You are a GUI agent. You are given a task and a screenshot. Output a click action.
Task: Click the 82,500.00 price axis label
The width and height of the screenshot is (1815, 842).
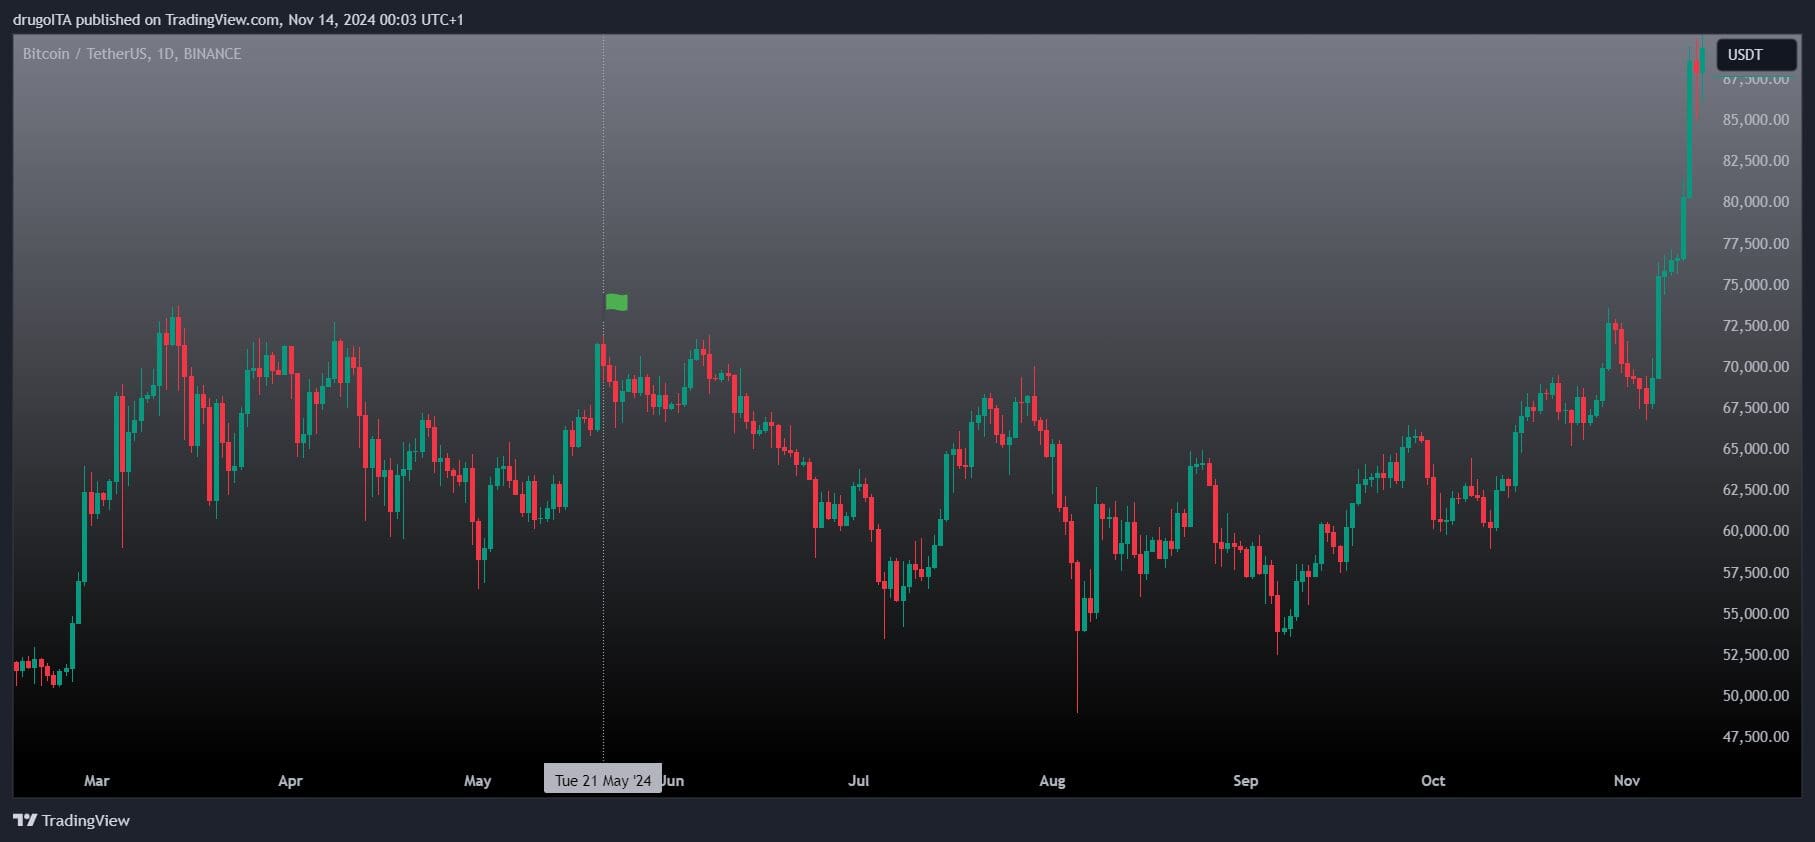[x=1755, y=160]
